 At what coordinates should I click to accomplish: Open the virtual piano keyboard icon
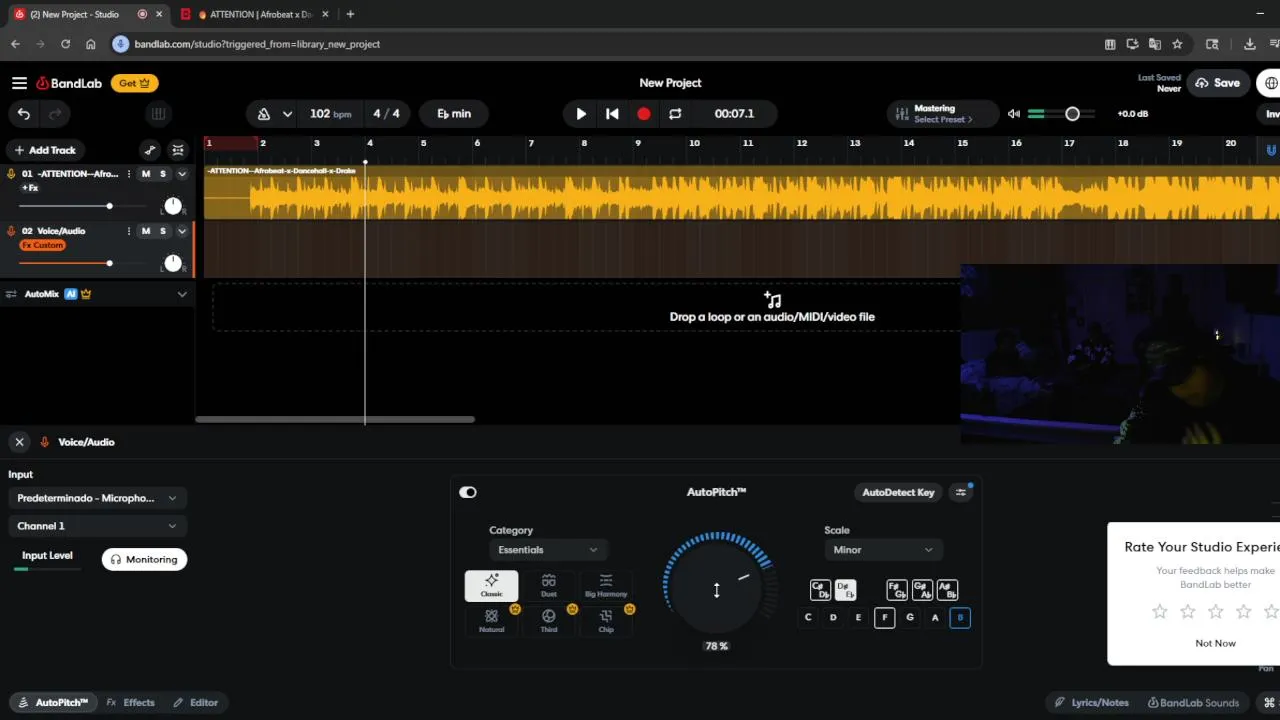point(157,114)
